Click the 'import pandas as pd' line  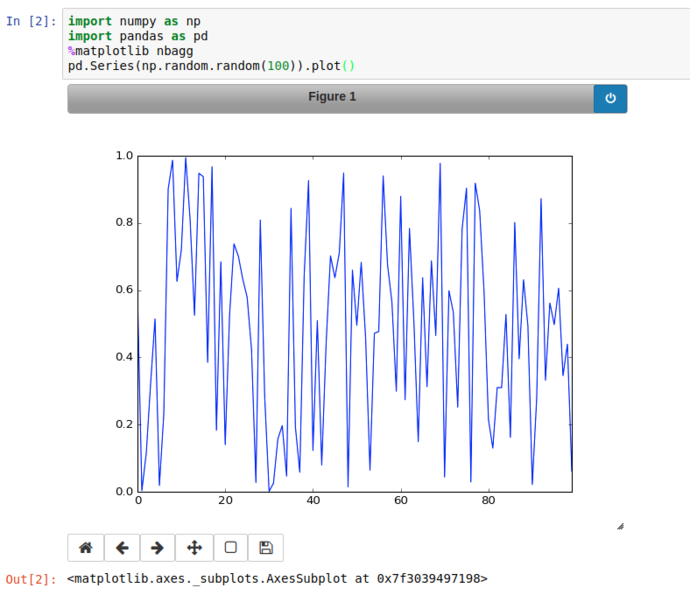138,36
